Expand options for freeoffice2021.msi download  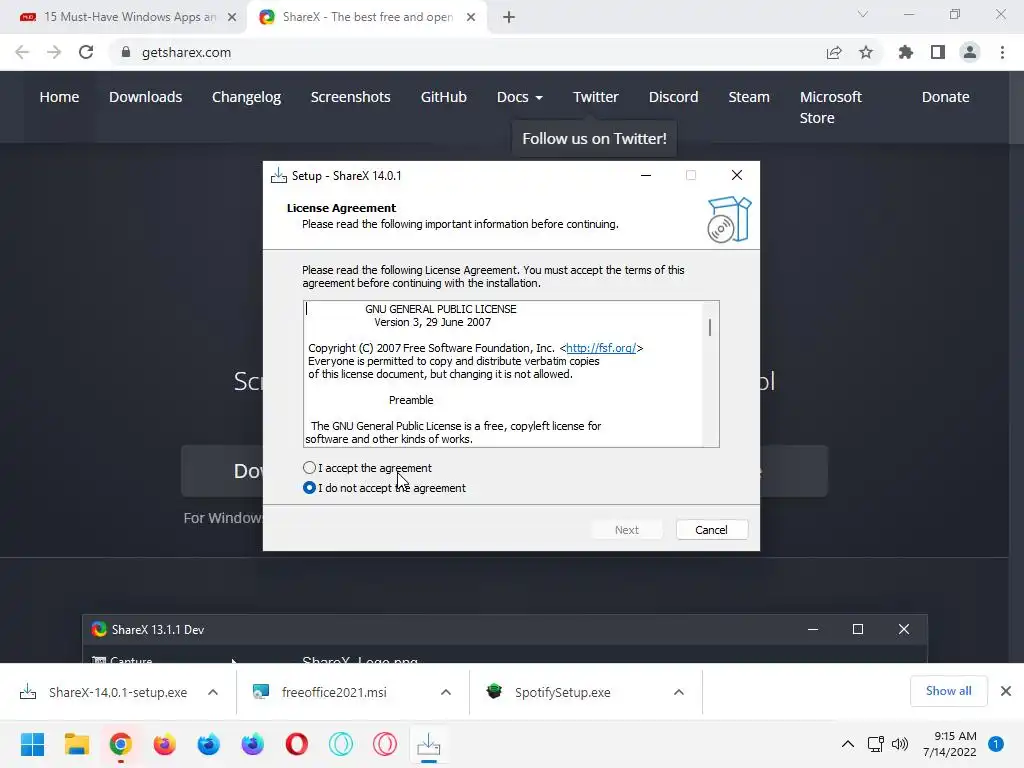click(x=446, y=692)
